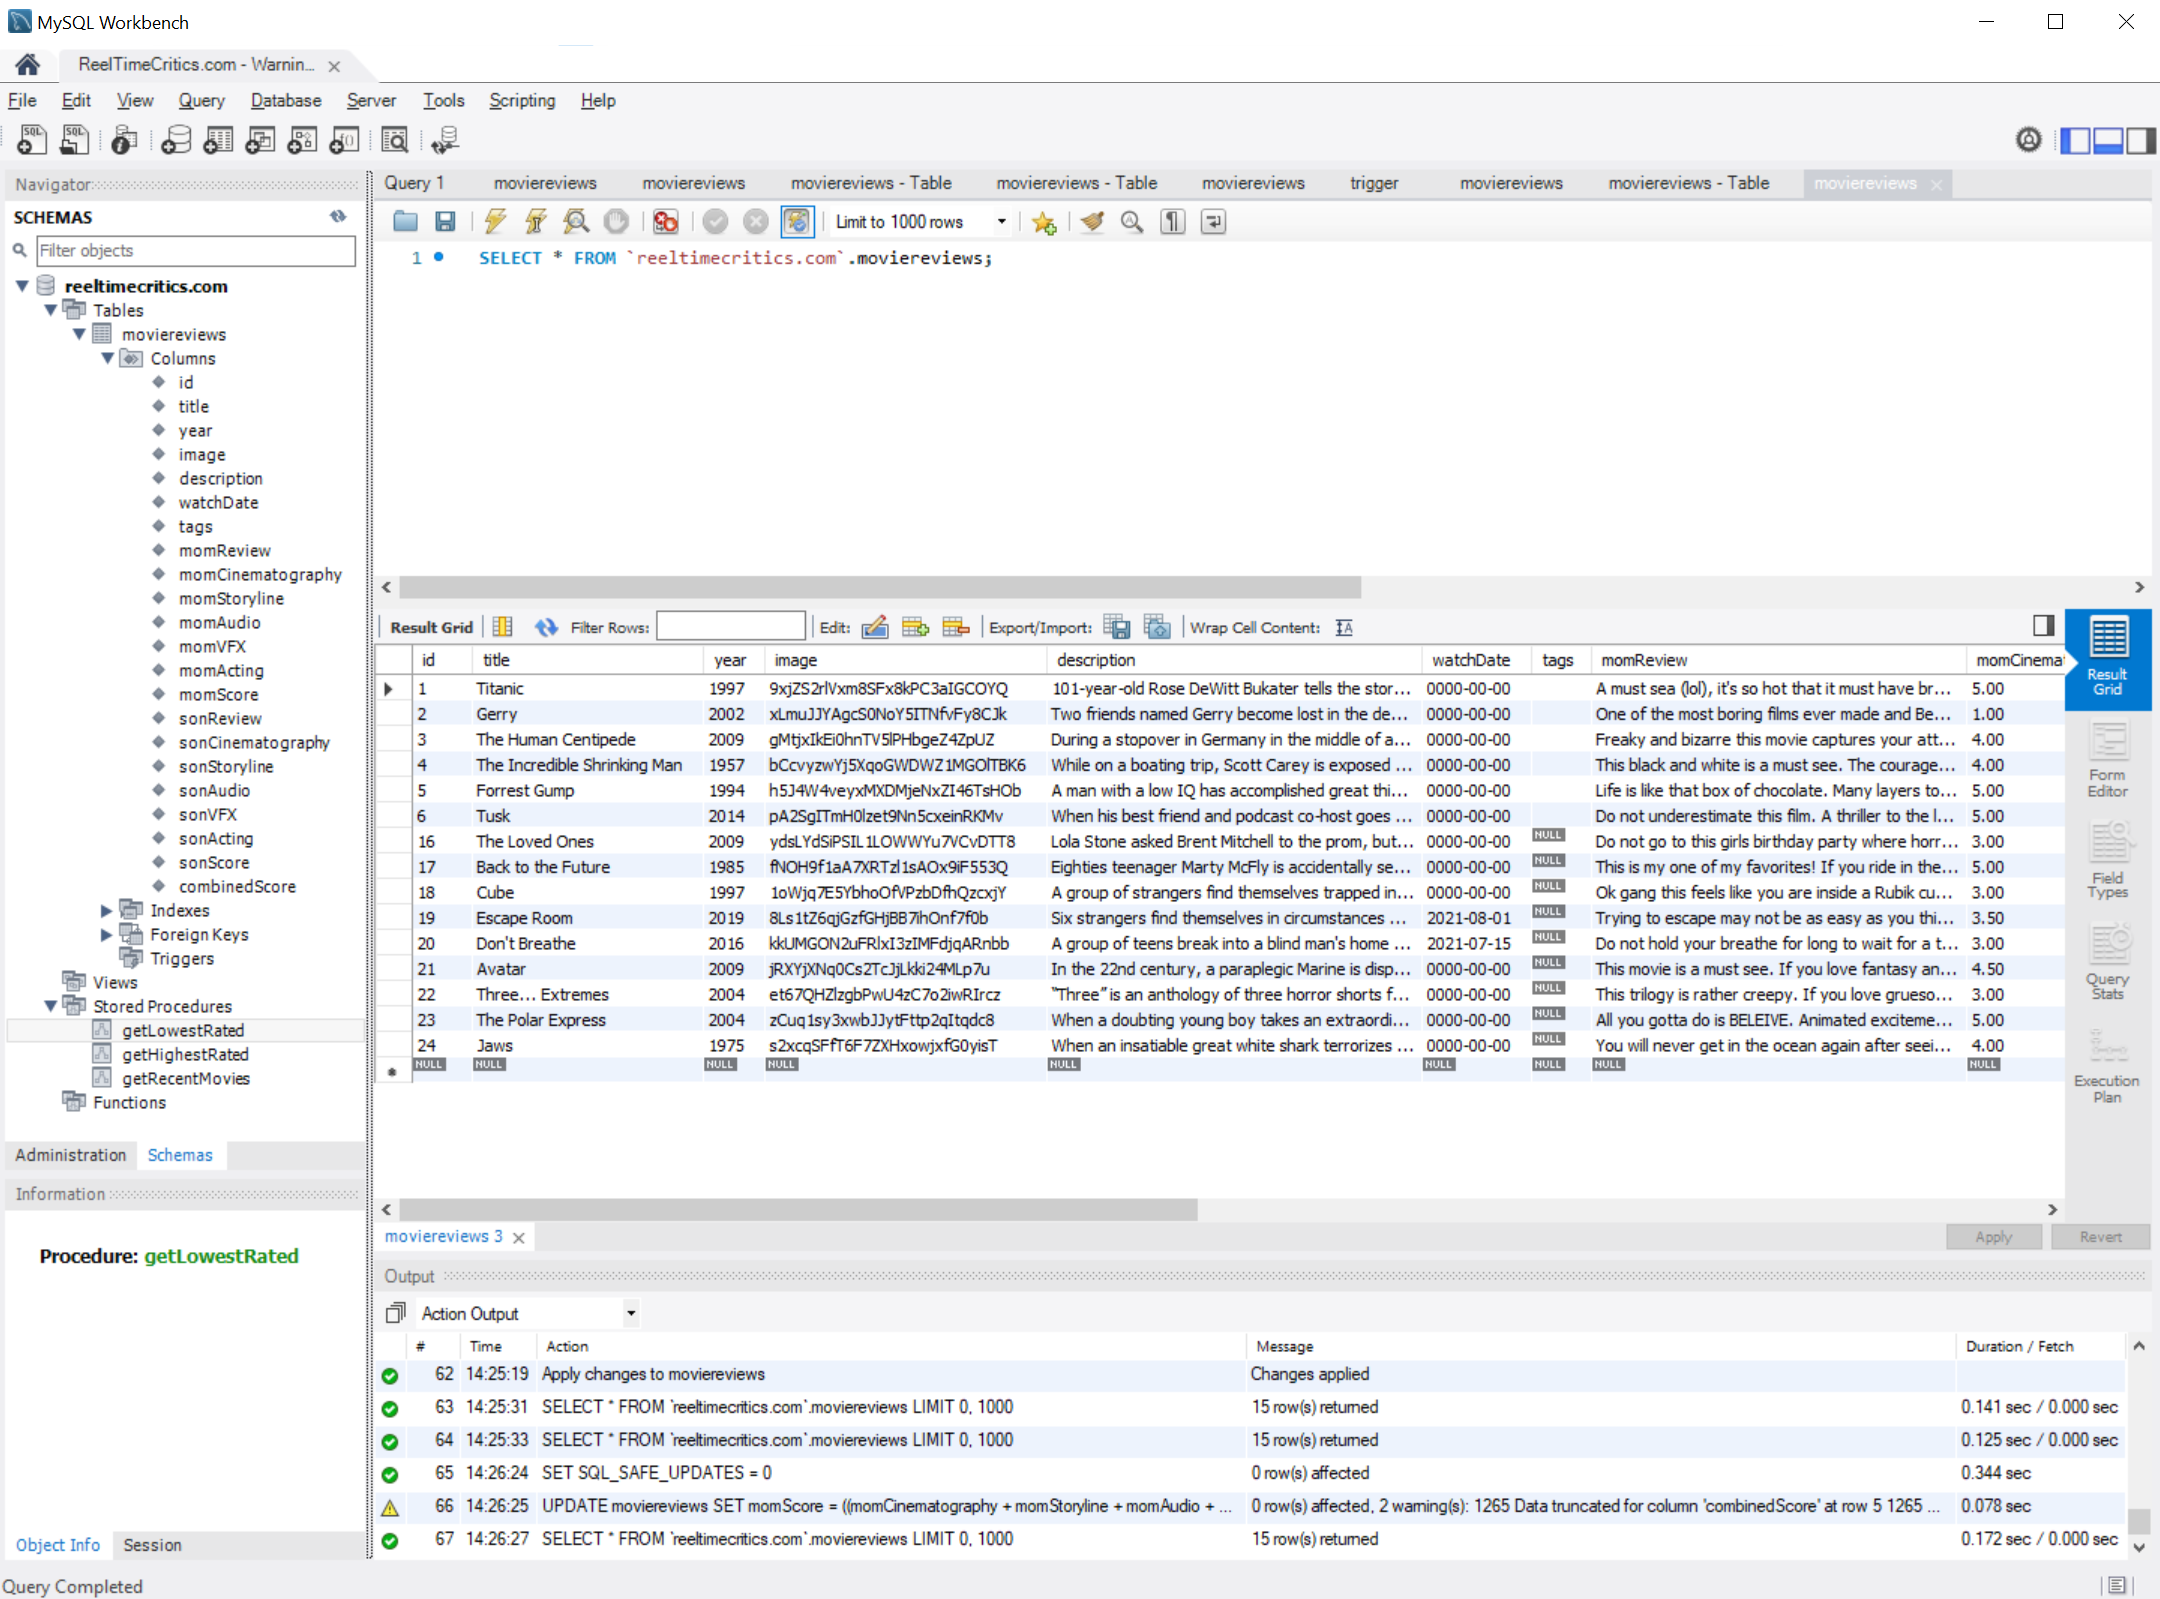The height and width of the screenshot is (1599, 2160).
Task: Expand the Foreign Keys node
Action: point(107,934)
